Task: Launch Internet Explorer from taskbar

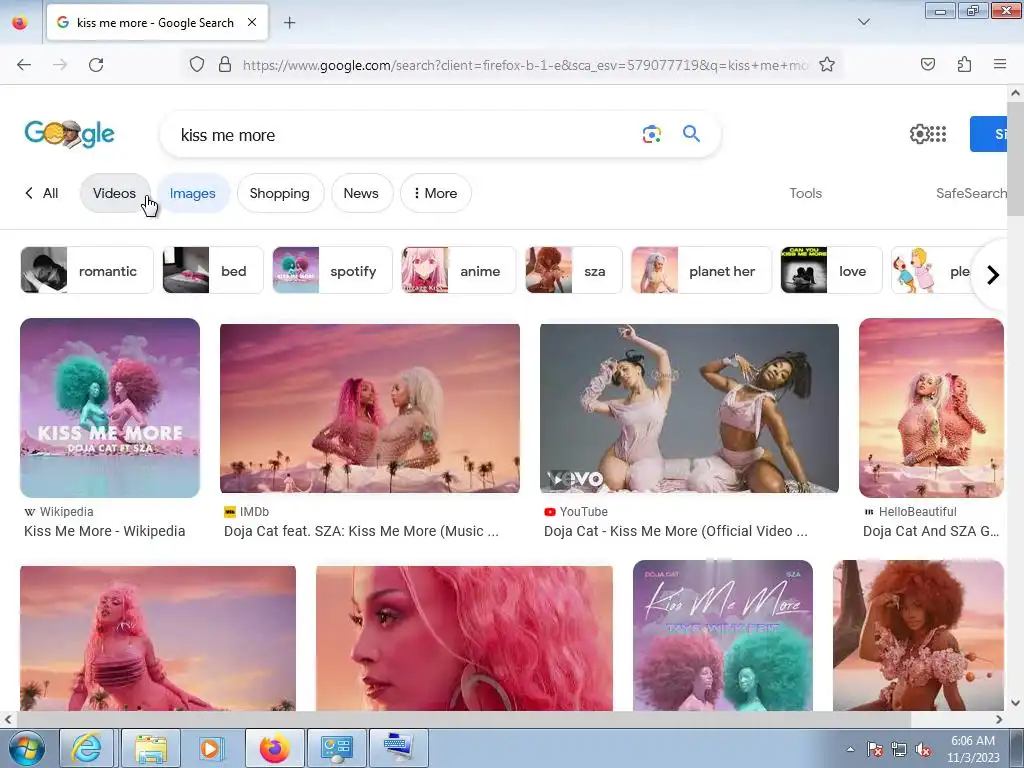Action: tap(86, 748)
